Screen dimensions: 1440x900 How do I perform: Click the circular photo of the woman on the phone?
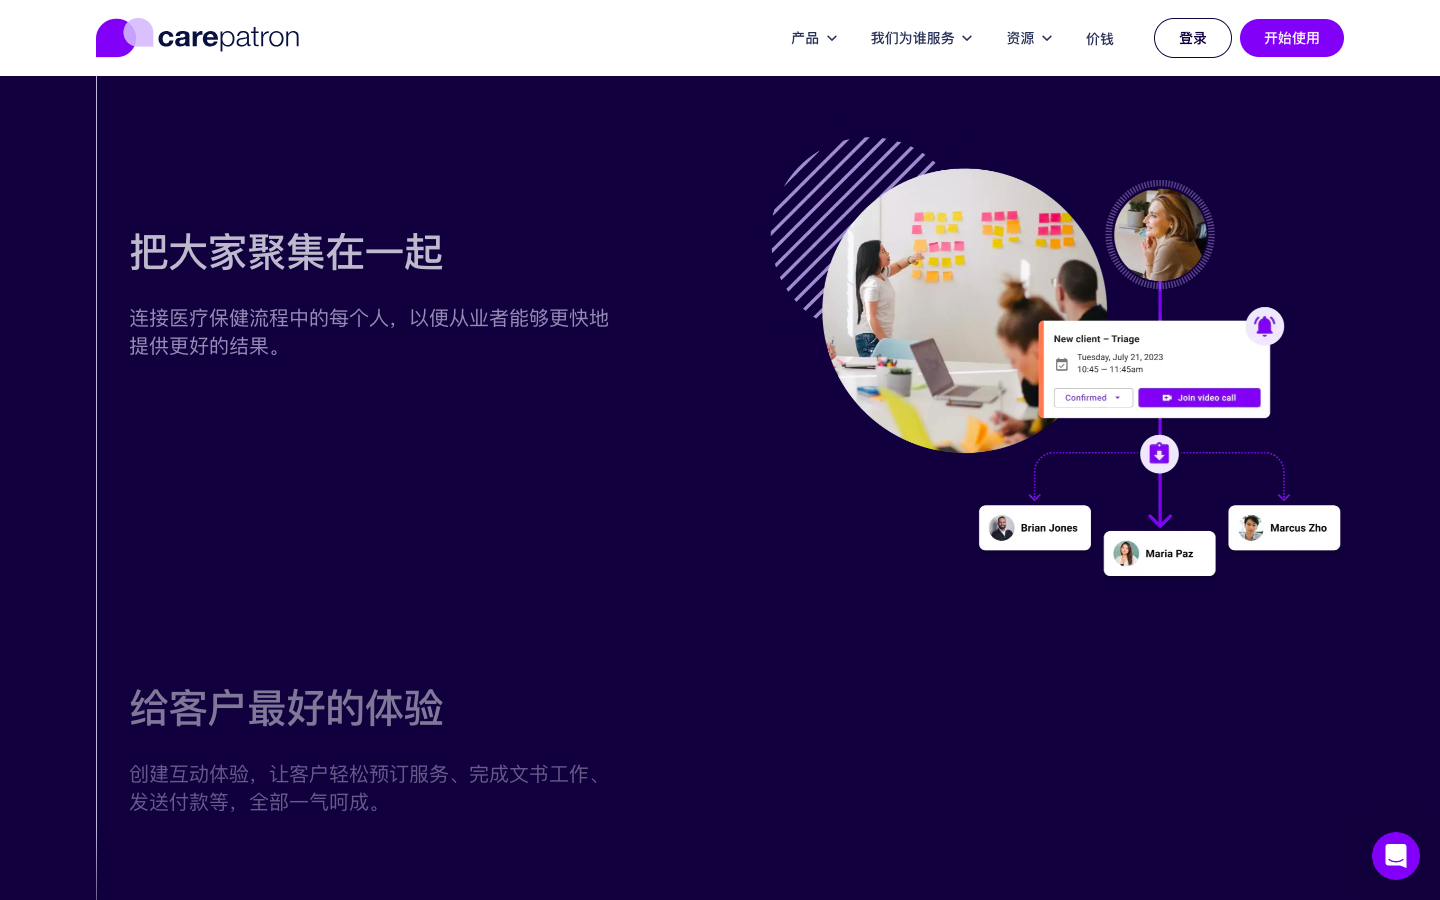coord(1160,234)
